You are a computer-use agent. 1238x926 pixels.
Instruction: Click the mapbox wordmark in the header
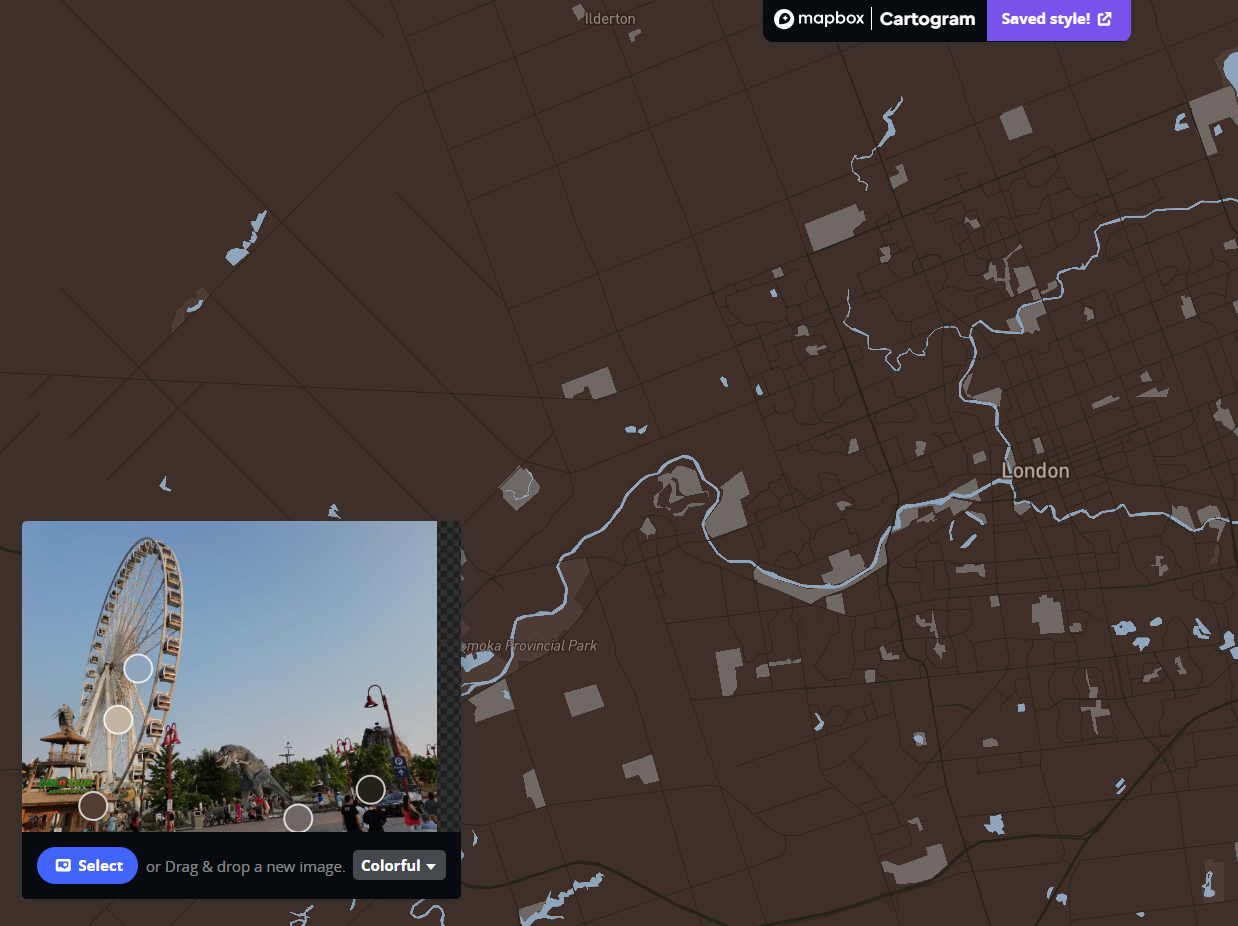pos(831,18)
